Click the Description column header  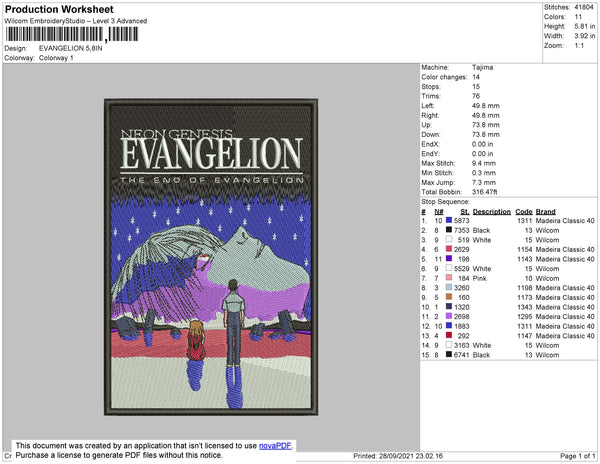(x=492, y=212)
